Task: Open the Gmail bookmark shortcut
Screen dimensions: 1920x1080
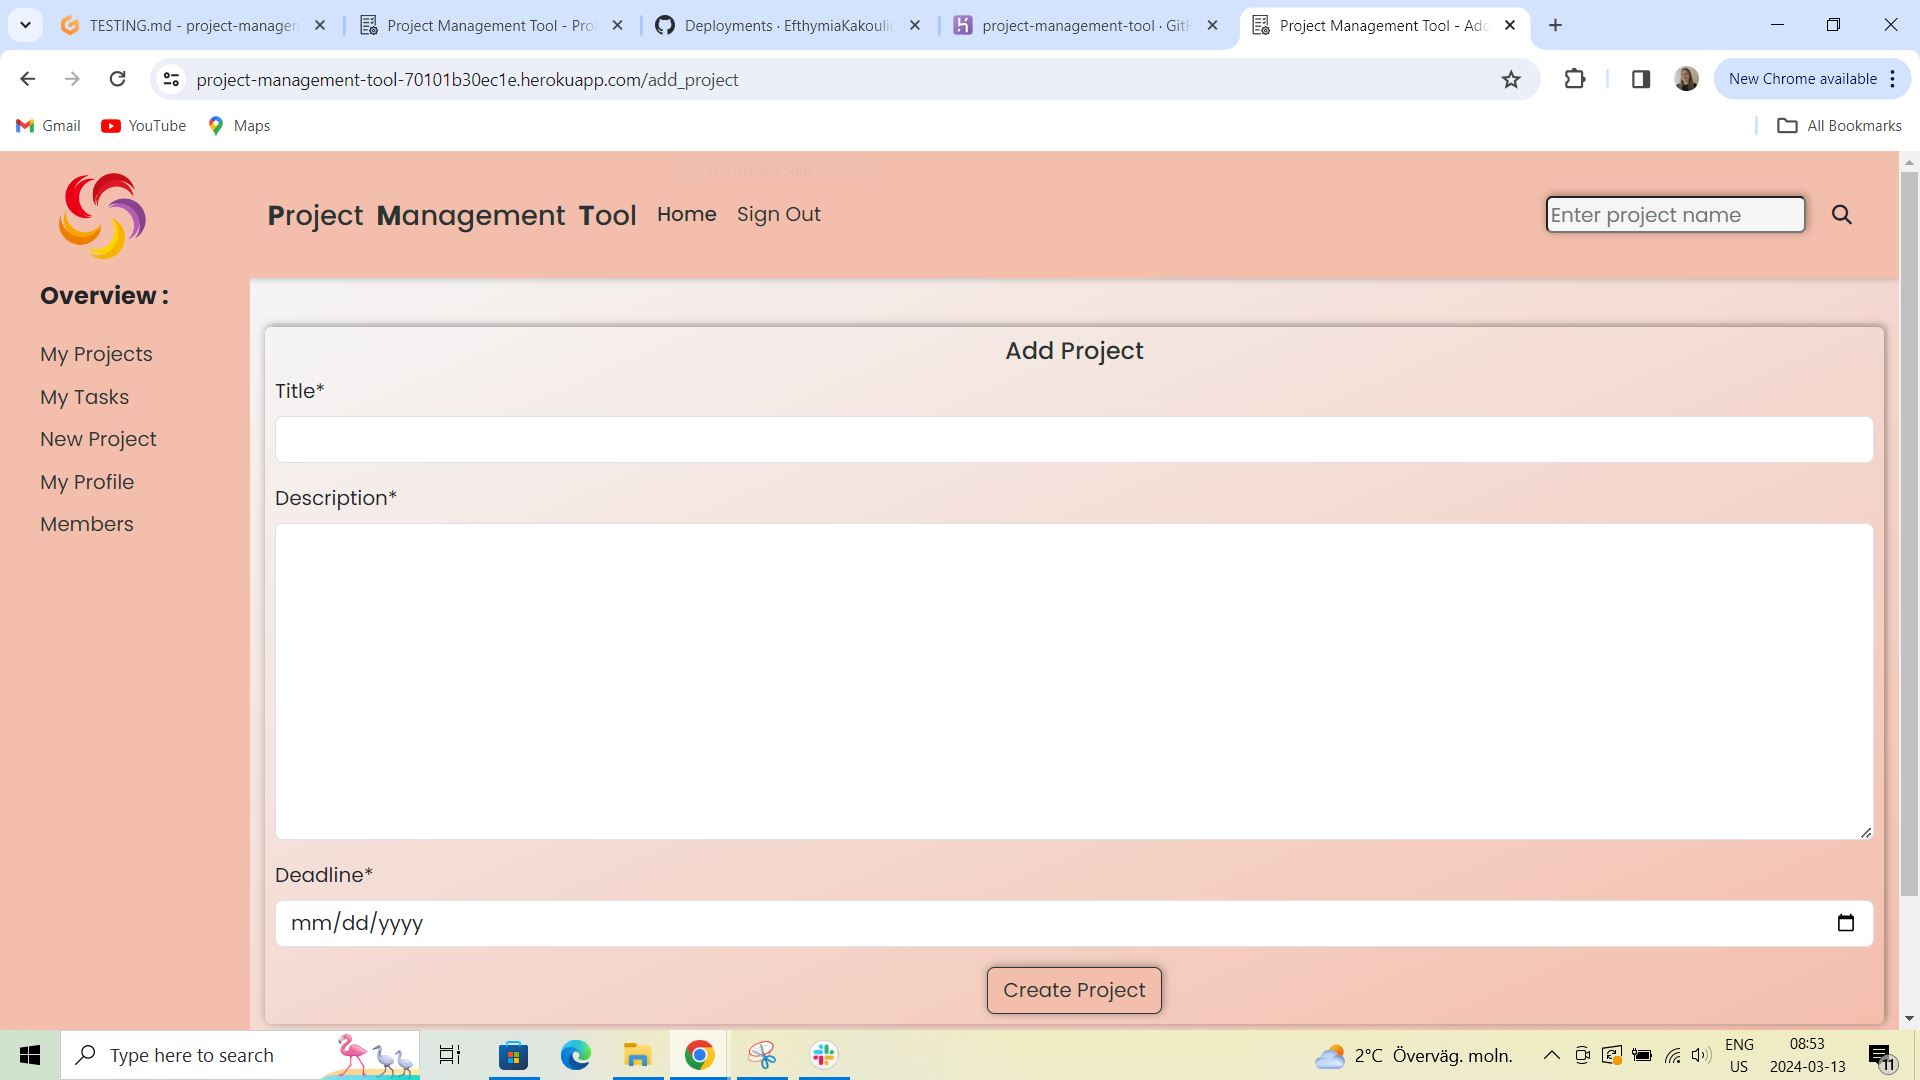Action: click(47, 125)
